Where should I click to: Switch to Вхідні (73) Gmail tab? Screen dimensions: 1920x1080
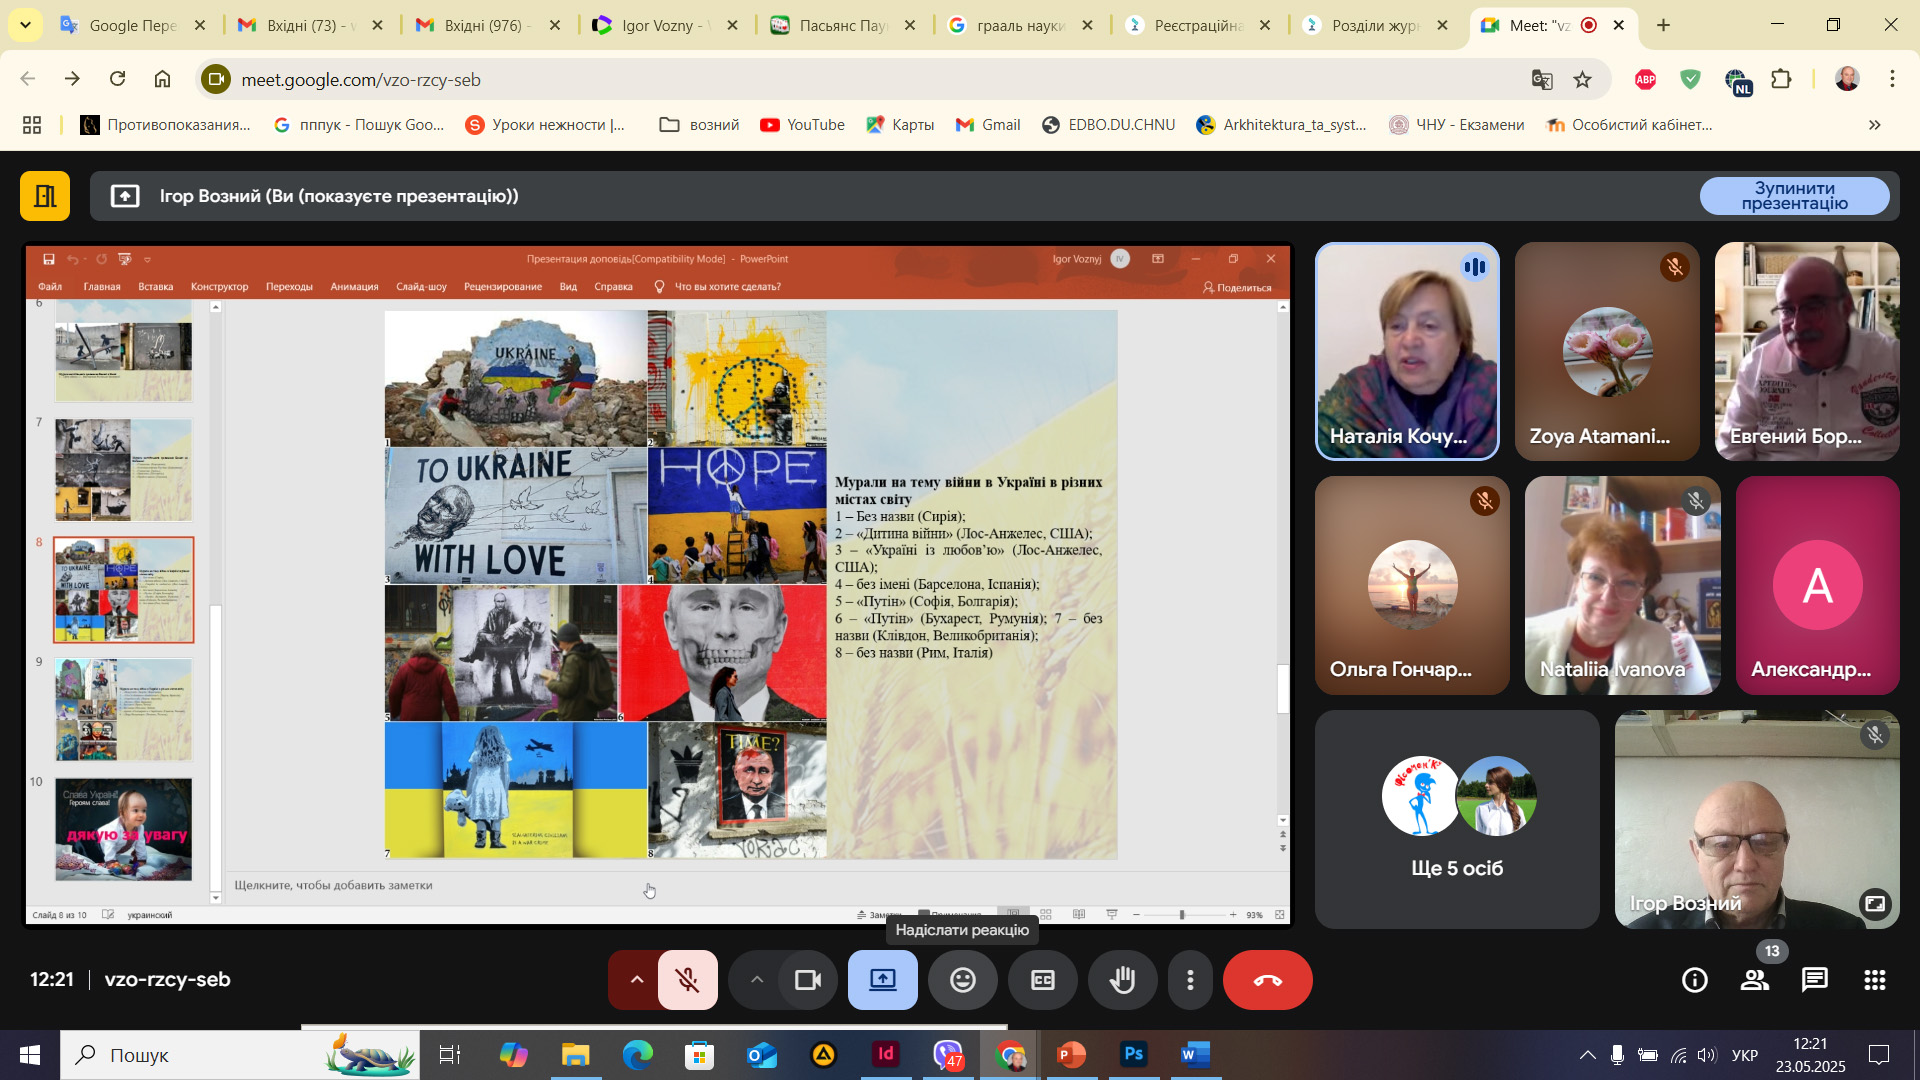[311, 25]
